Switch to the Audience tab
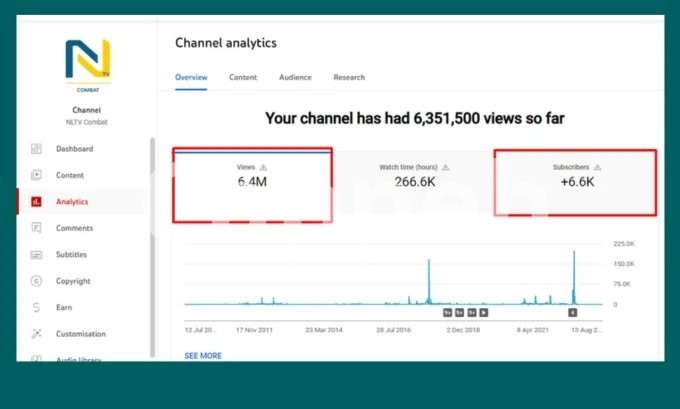 tap(295, 77)
